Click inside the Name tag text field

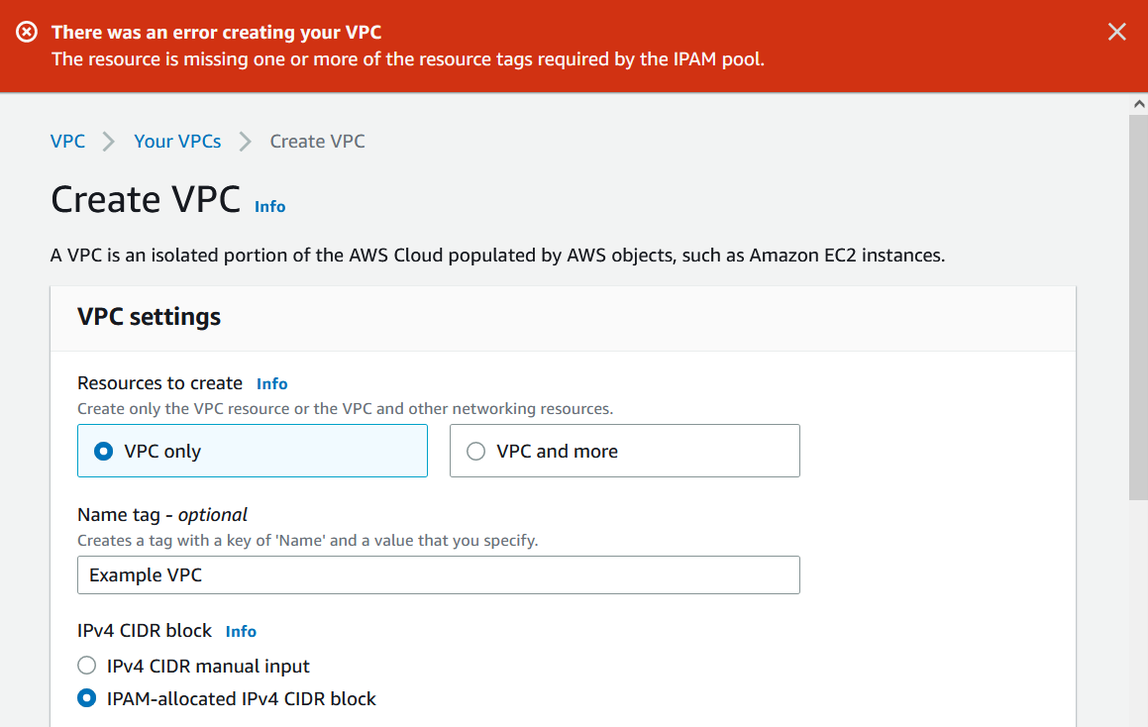[438, 575]
